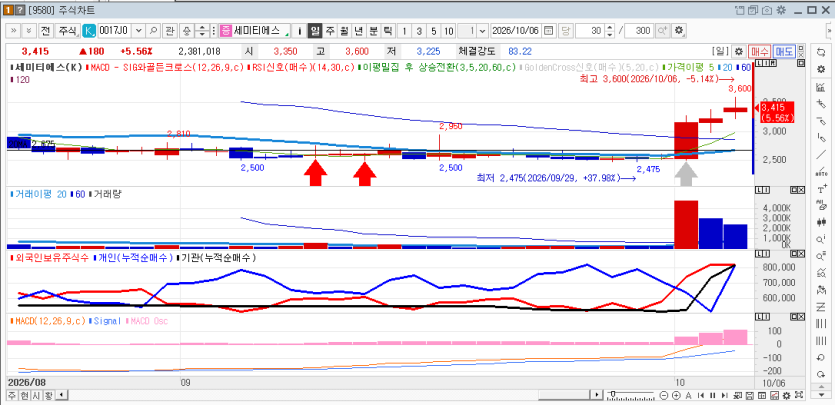Click the redo arrow in right sidebar
835x405 pixels.
821,374
